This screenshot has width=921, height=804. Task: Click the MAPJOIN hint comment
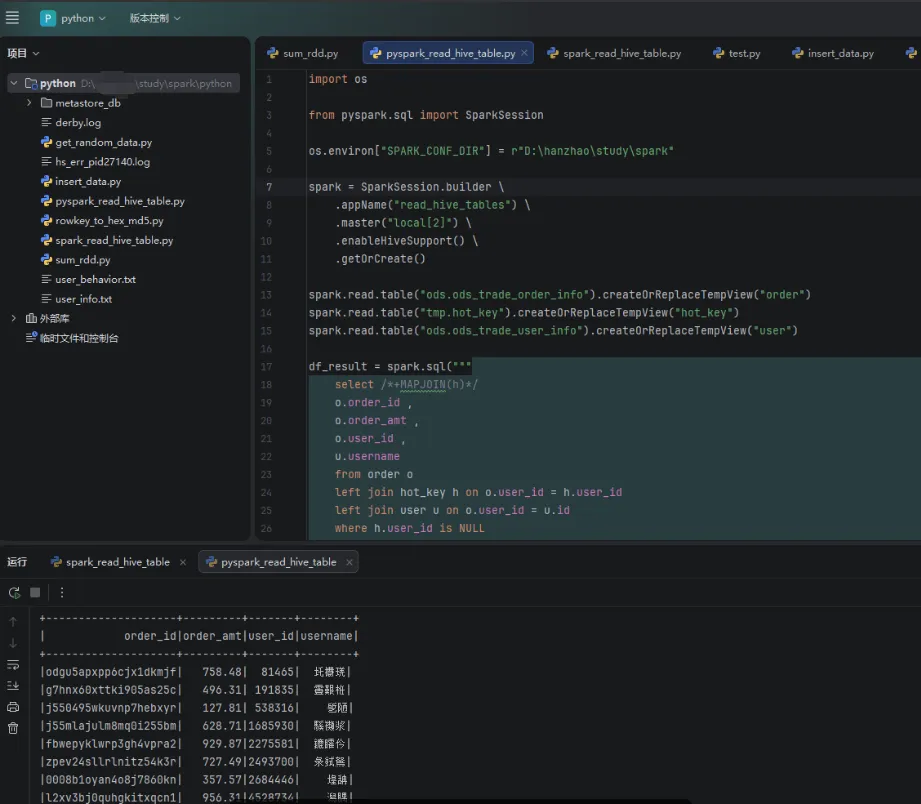pos(429,385)
